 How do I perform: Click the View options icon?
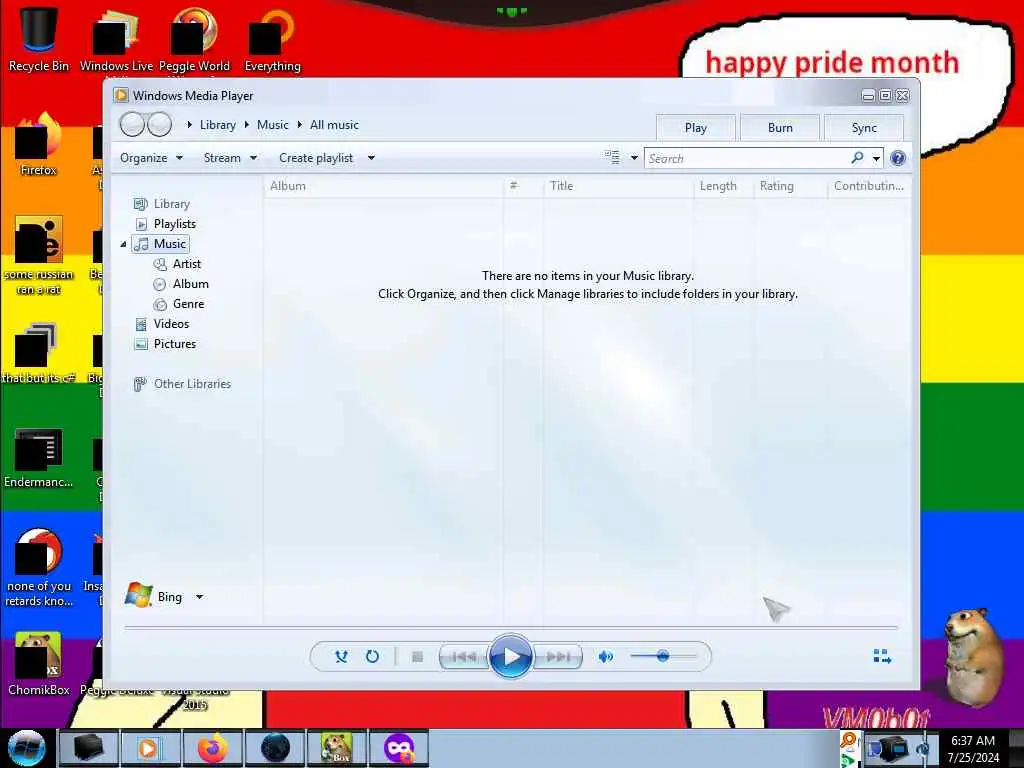pyautogui.click(x=612, y=157)
